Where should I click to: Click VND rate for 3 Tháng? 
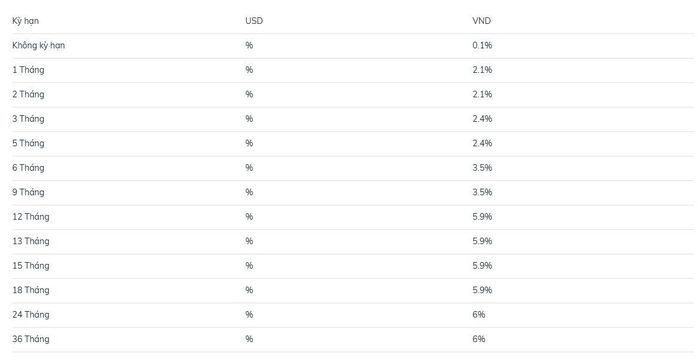(482, 119)
